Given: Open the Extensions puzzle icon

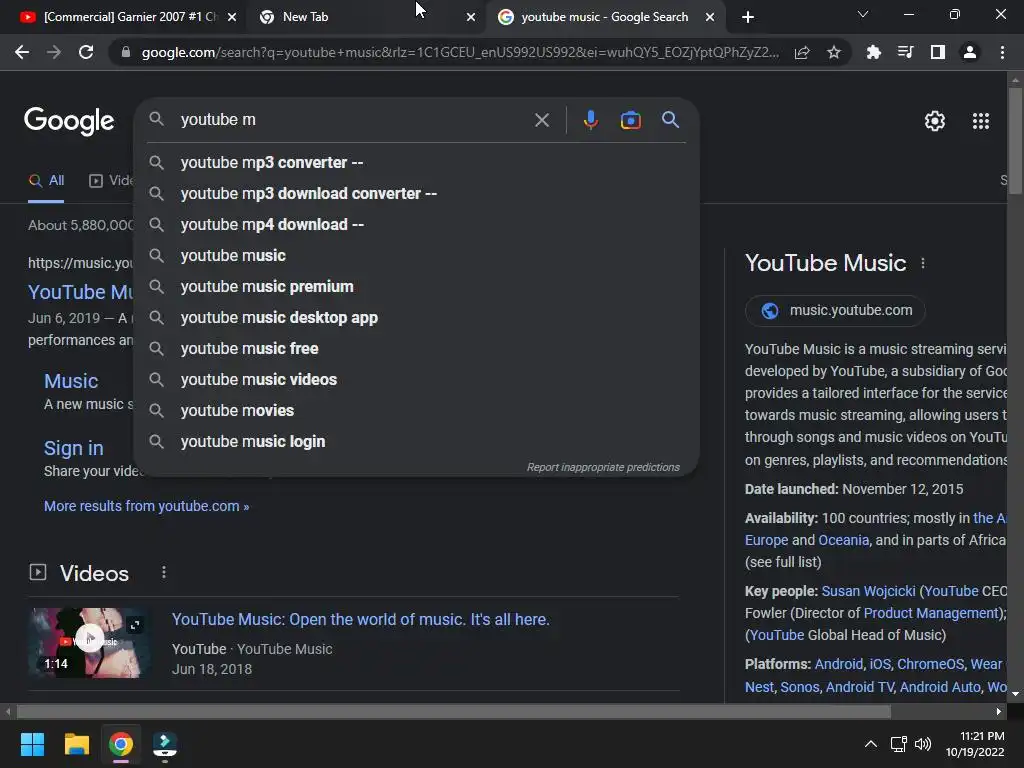Looking at the screenshot, I should pos(873,52).
